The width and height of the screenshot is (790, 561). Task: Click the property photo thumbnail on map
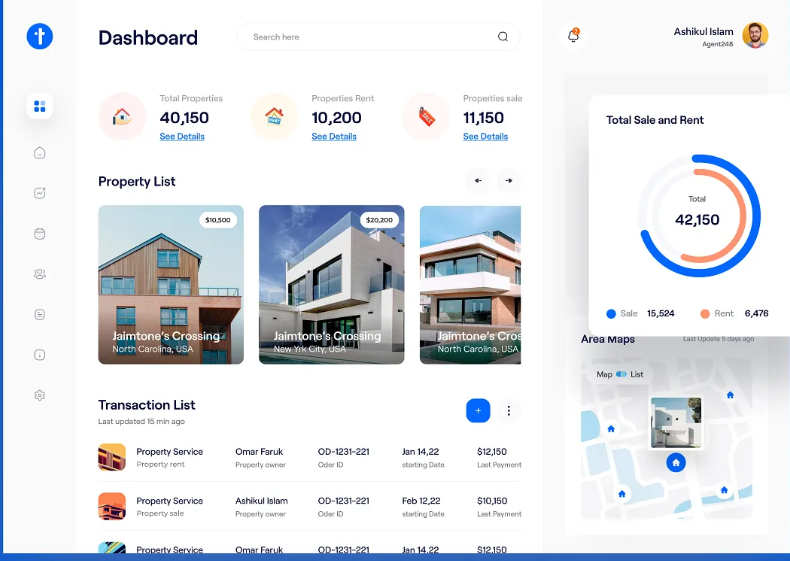pyautogui.click(x=676, y=422)
